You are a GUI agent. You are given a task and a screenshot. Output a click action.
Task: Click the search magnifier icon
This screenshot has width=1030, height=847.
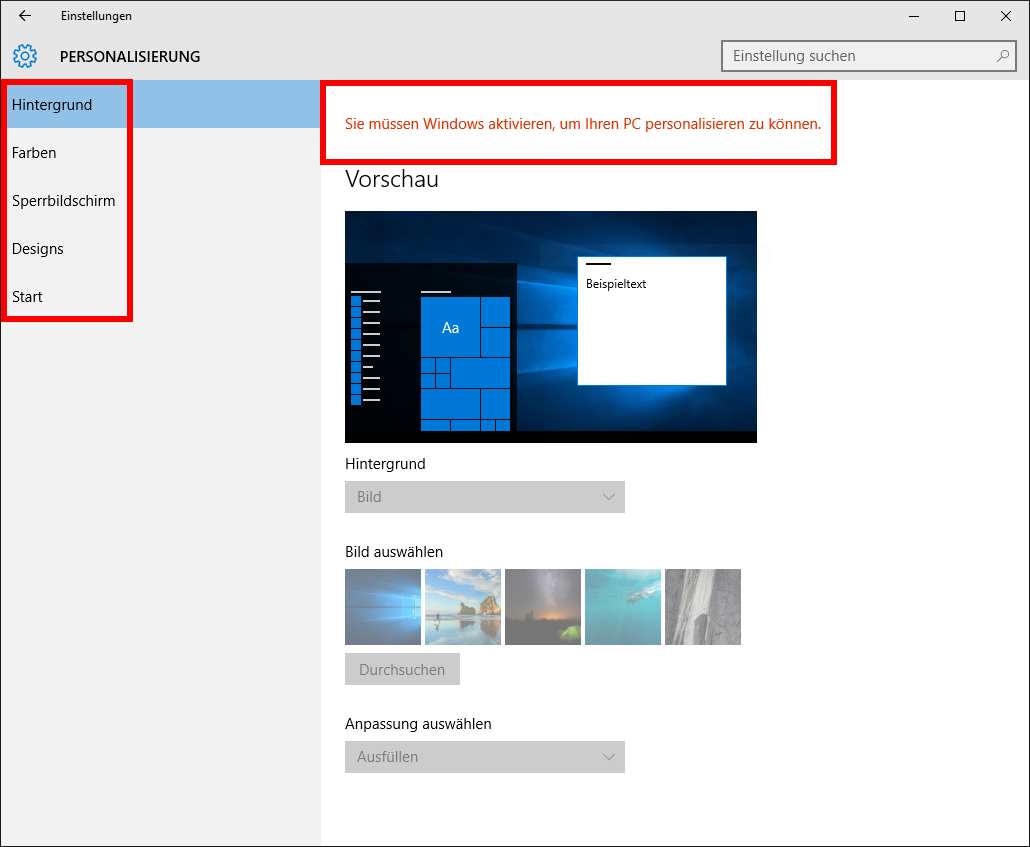[1003, 56]
